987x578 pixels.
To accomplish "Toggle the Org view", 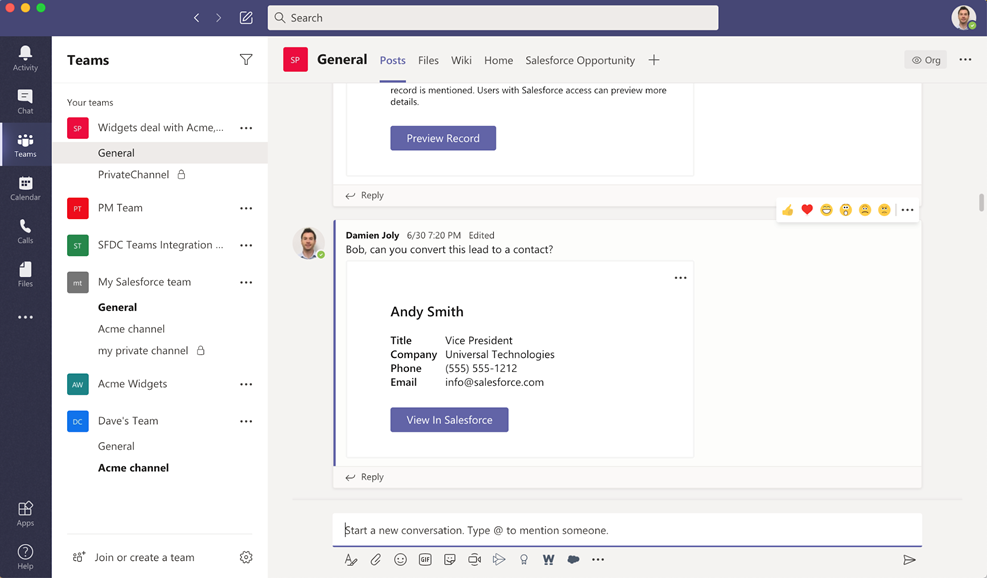I will [x=925, y=59].
